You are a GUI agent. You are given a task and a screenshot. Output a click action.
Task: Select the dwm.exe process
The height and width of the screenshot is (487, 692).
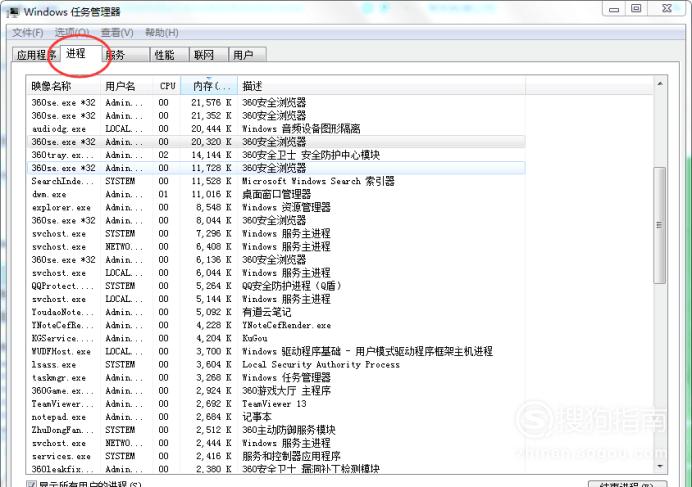click(276, 194)
